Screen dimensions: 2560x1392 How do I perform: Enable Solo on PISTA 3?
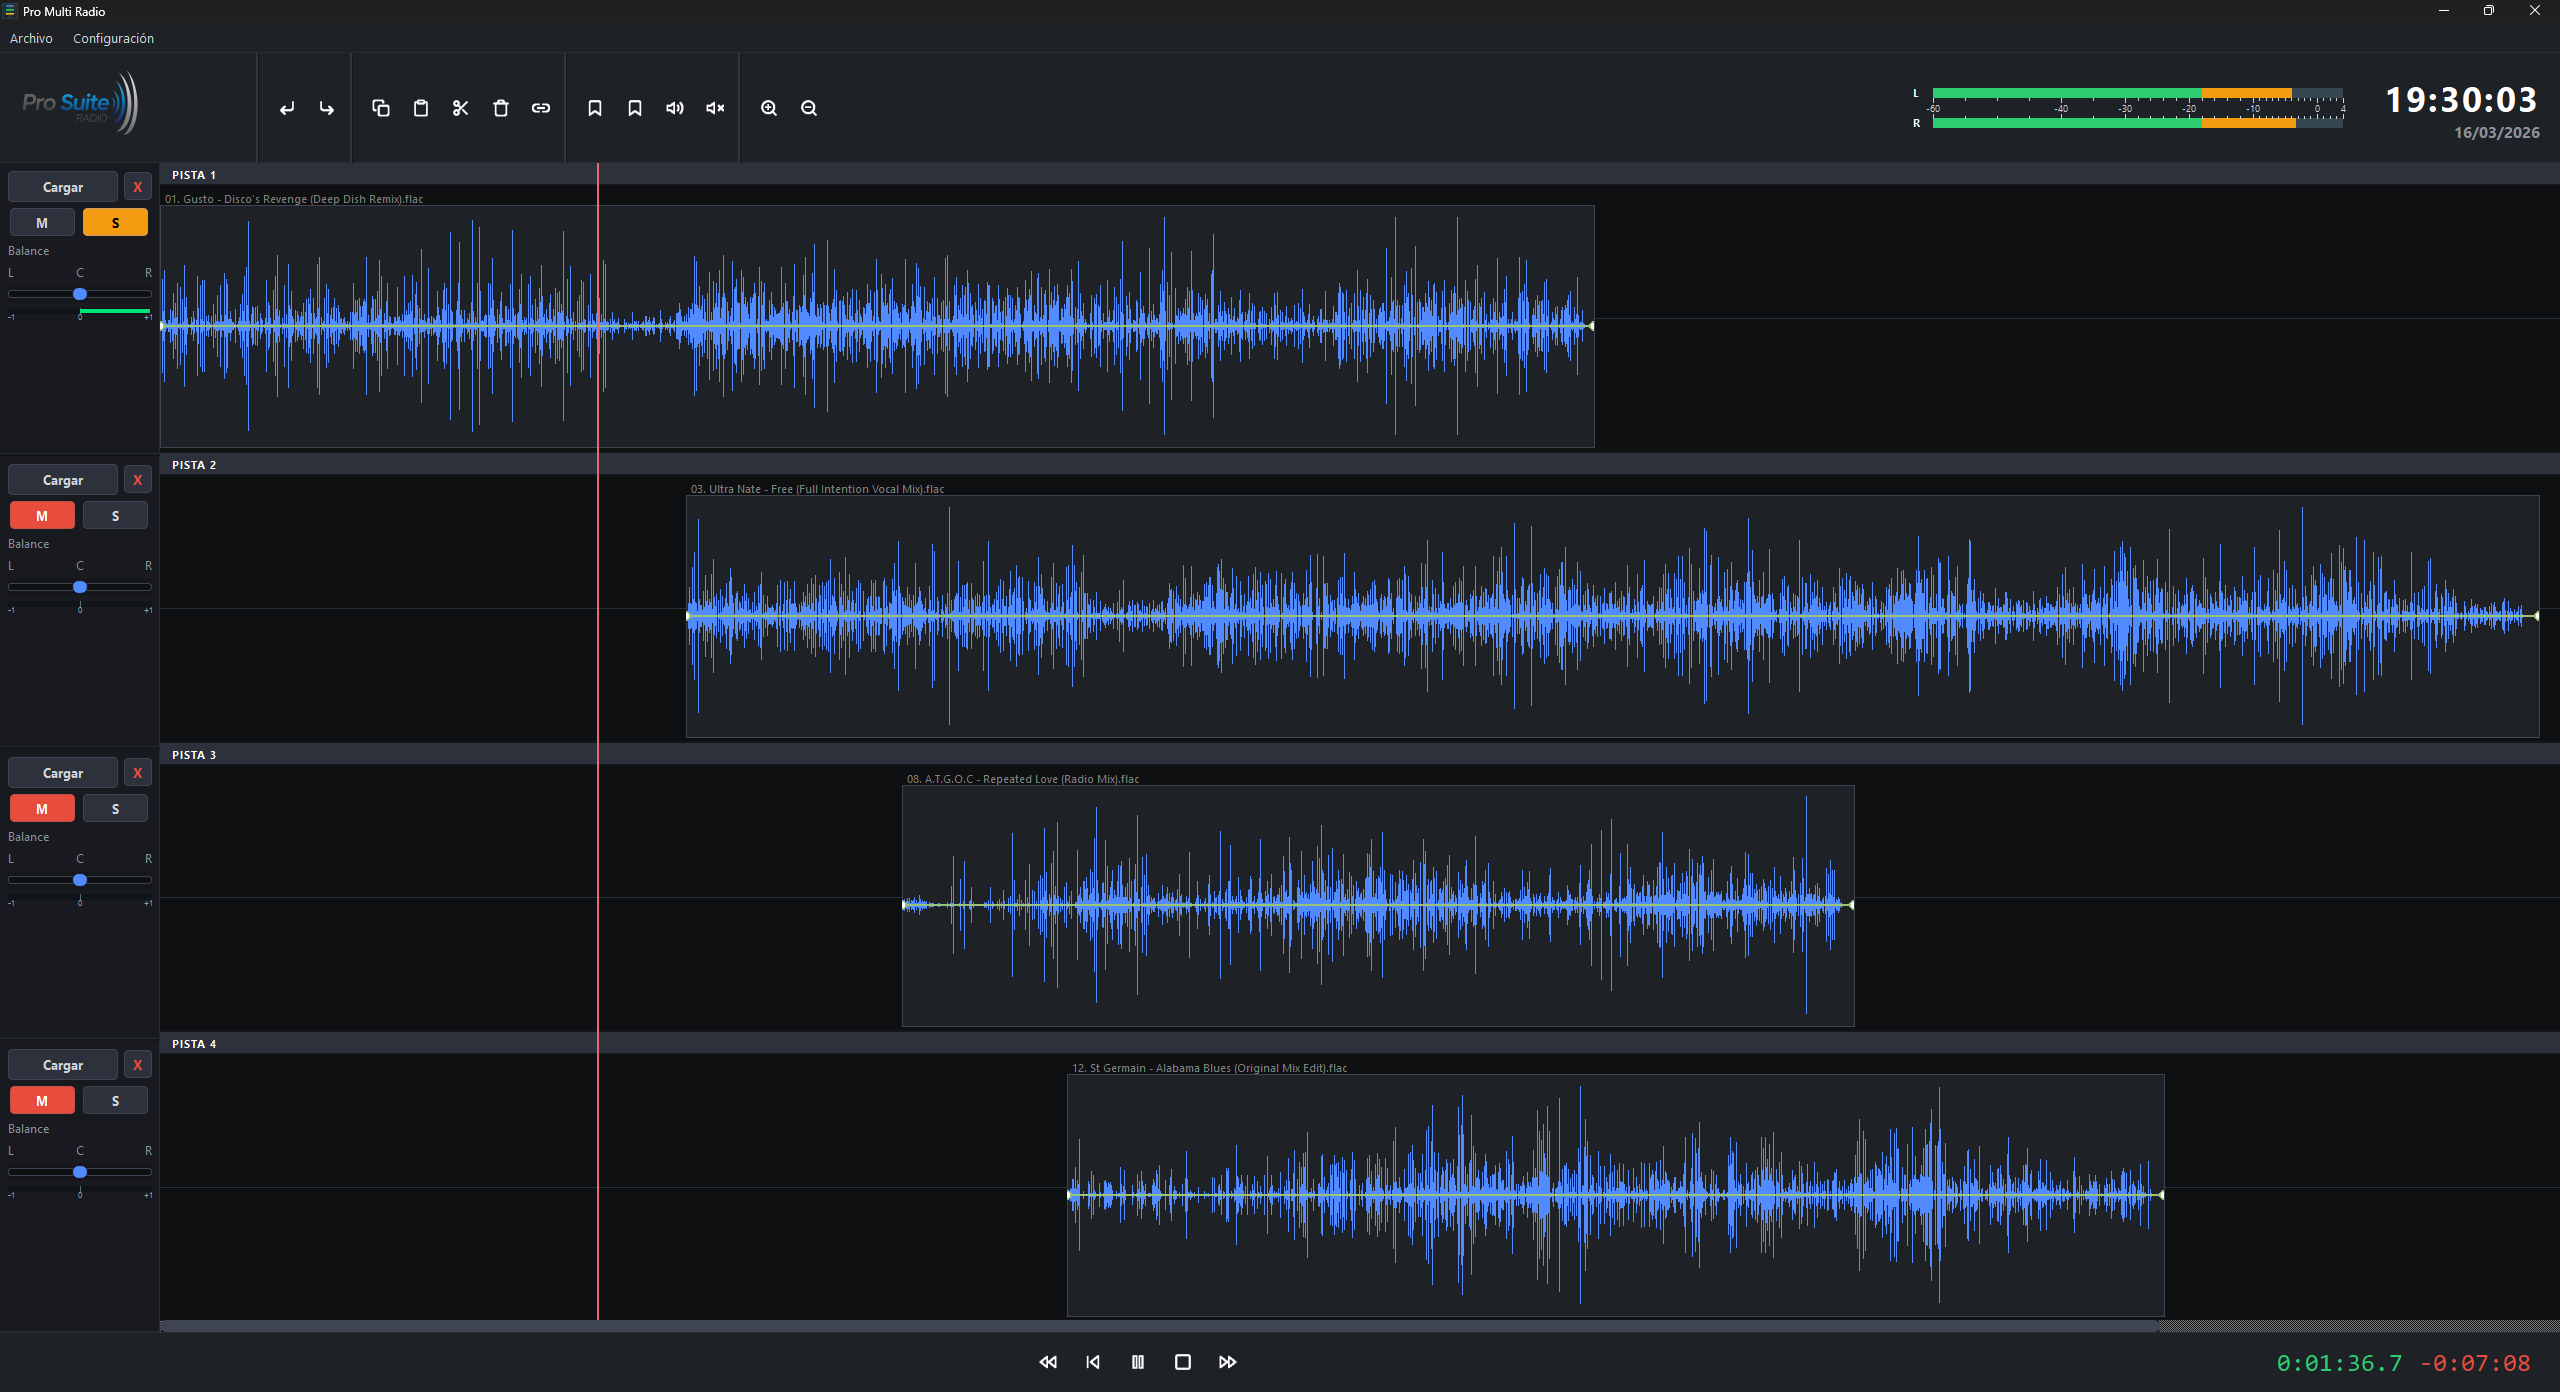115,808
